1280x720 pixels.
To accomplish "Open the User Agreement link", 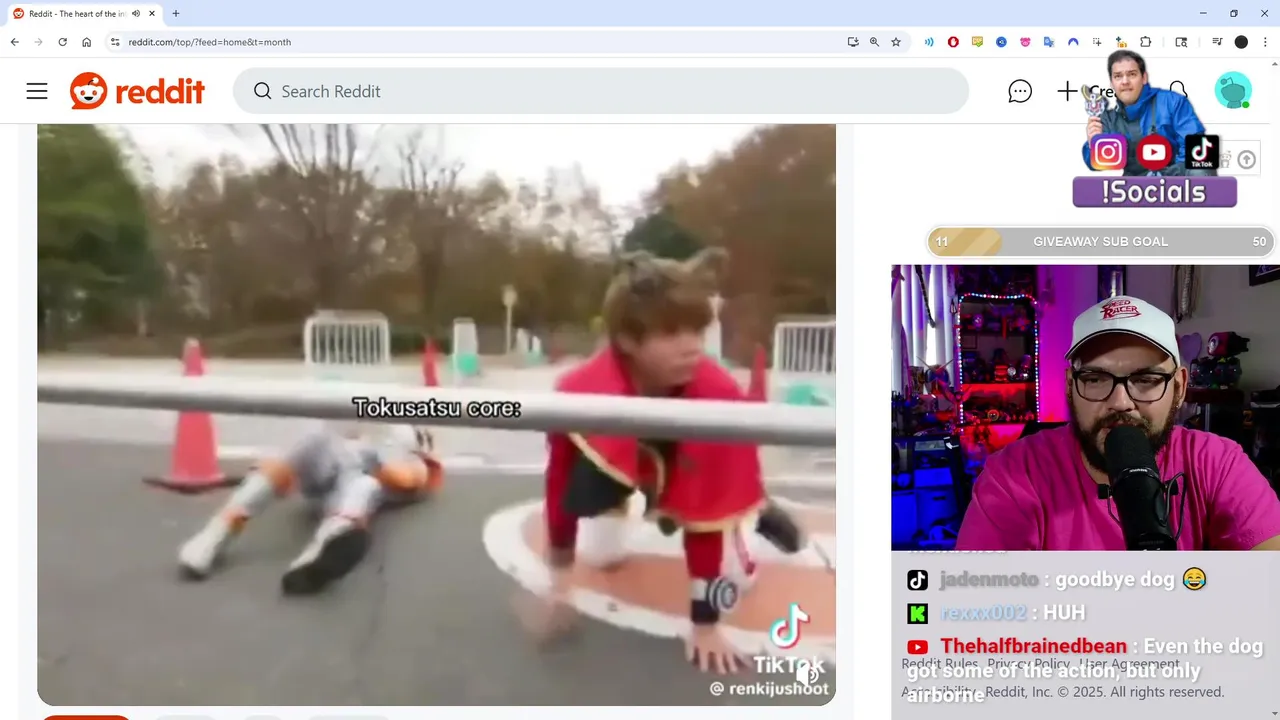I will click(1129, 664).
